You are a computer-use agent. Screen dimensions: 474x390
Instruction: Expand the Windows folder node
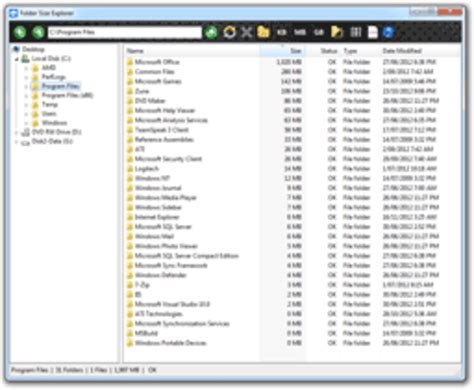click(26, 123)
